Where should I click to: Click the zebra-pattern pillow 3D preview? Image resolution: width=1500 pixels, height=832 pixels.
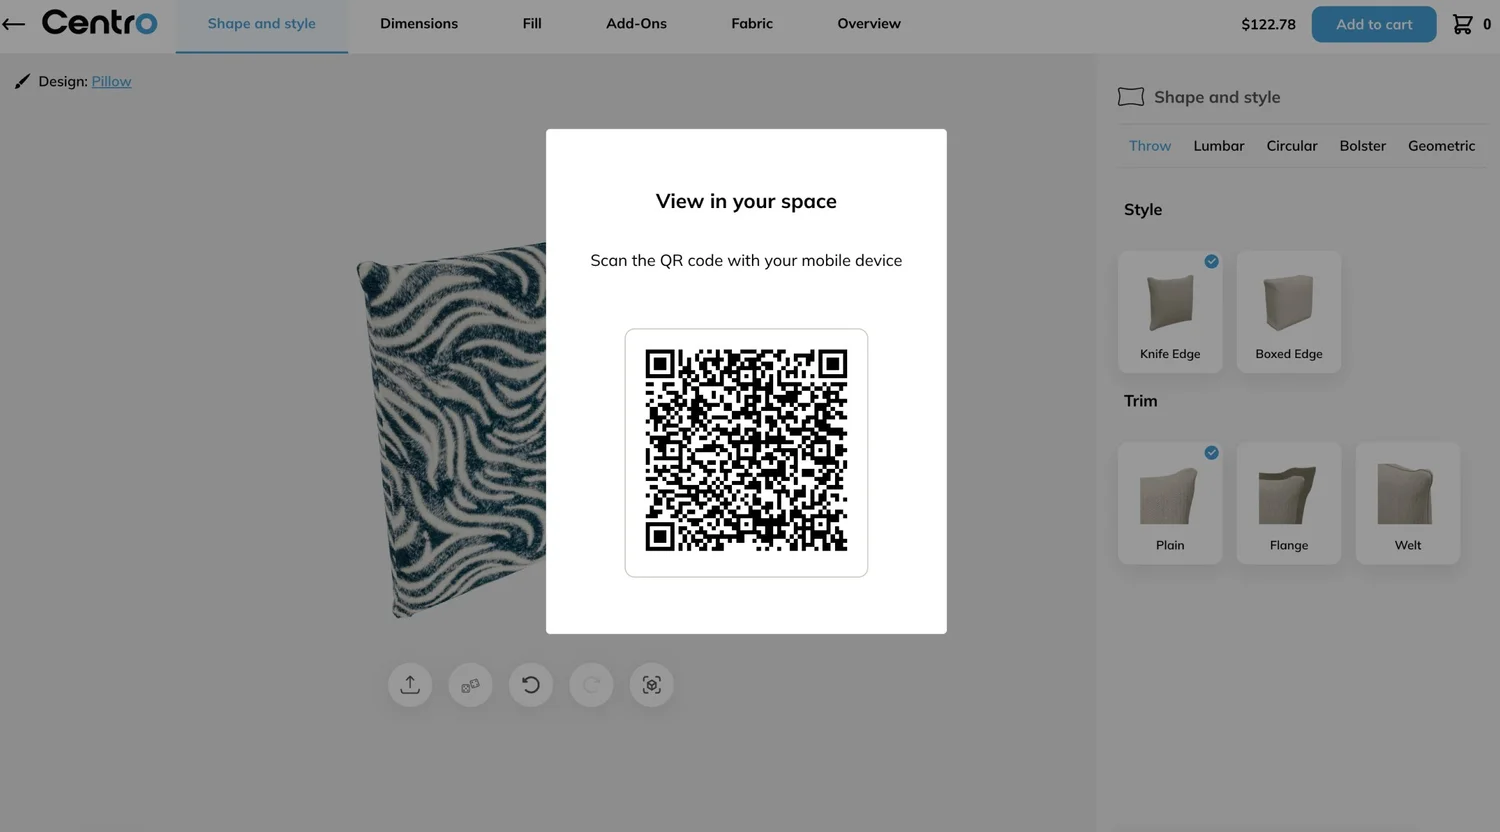pyautogui.click(x=452, y=430)
